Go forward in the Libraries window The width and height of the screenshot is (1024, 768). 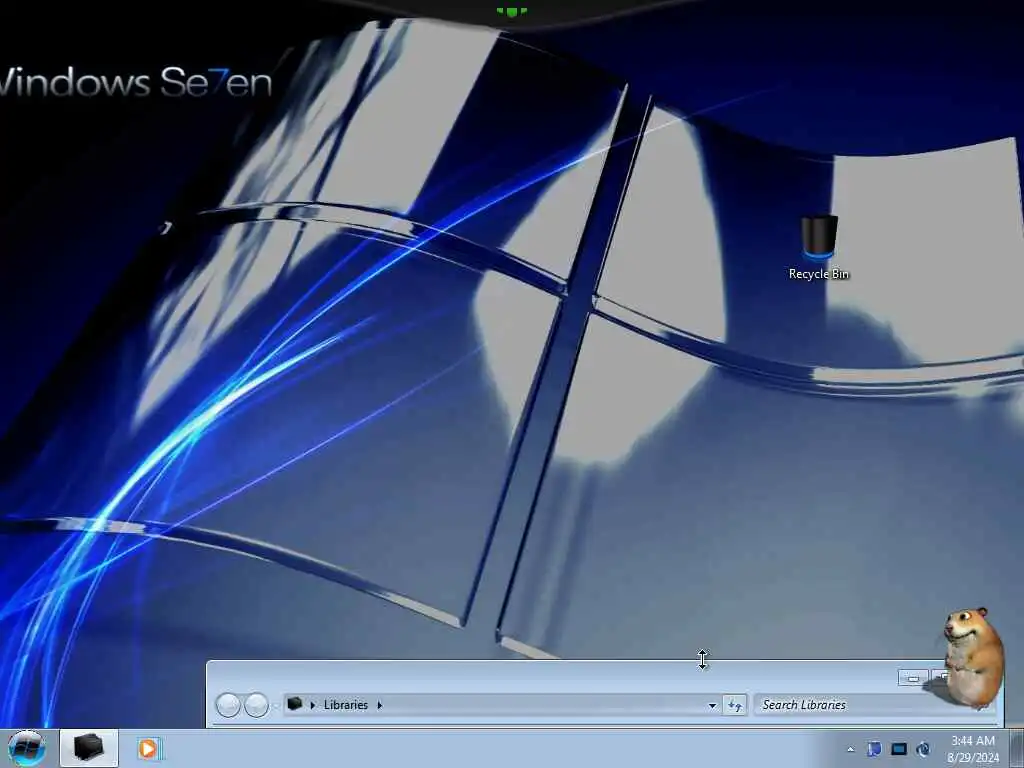coord(256,705)
